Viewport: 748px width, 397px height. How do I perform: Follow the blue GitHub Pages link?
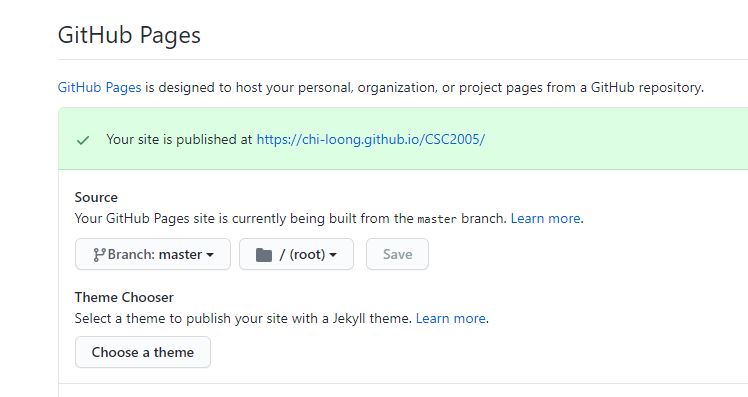[x=99, y=88]
